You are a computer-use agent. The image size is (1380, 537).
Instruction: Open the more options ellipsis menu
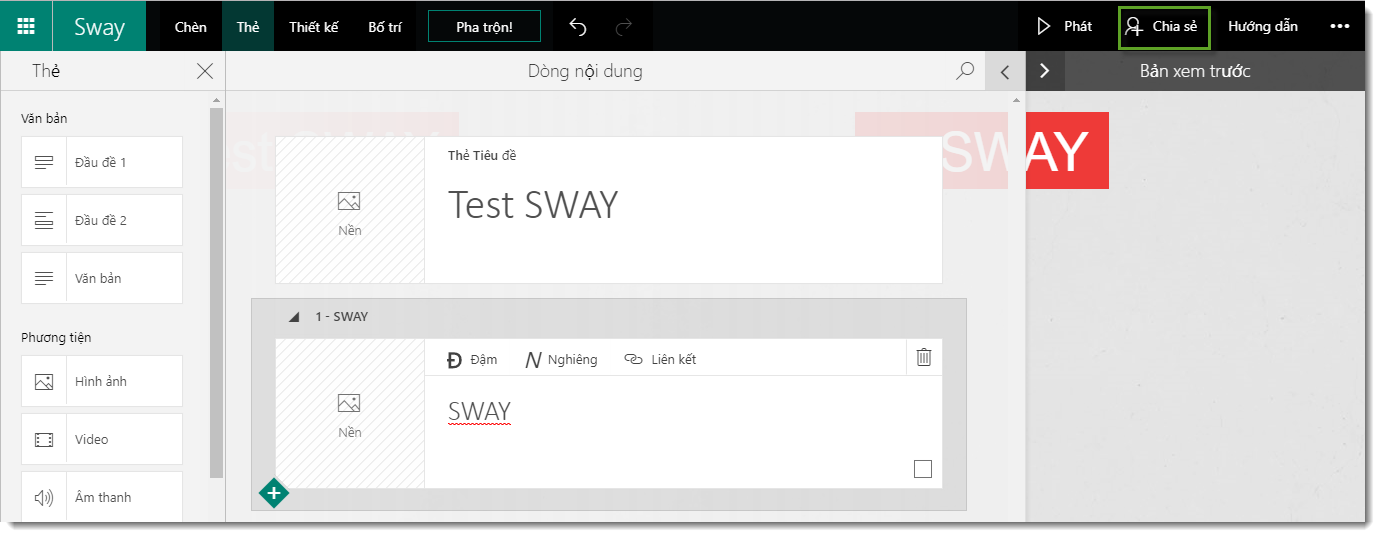(1339, 27)
